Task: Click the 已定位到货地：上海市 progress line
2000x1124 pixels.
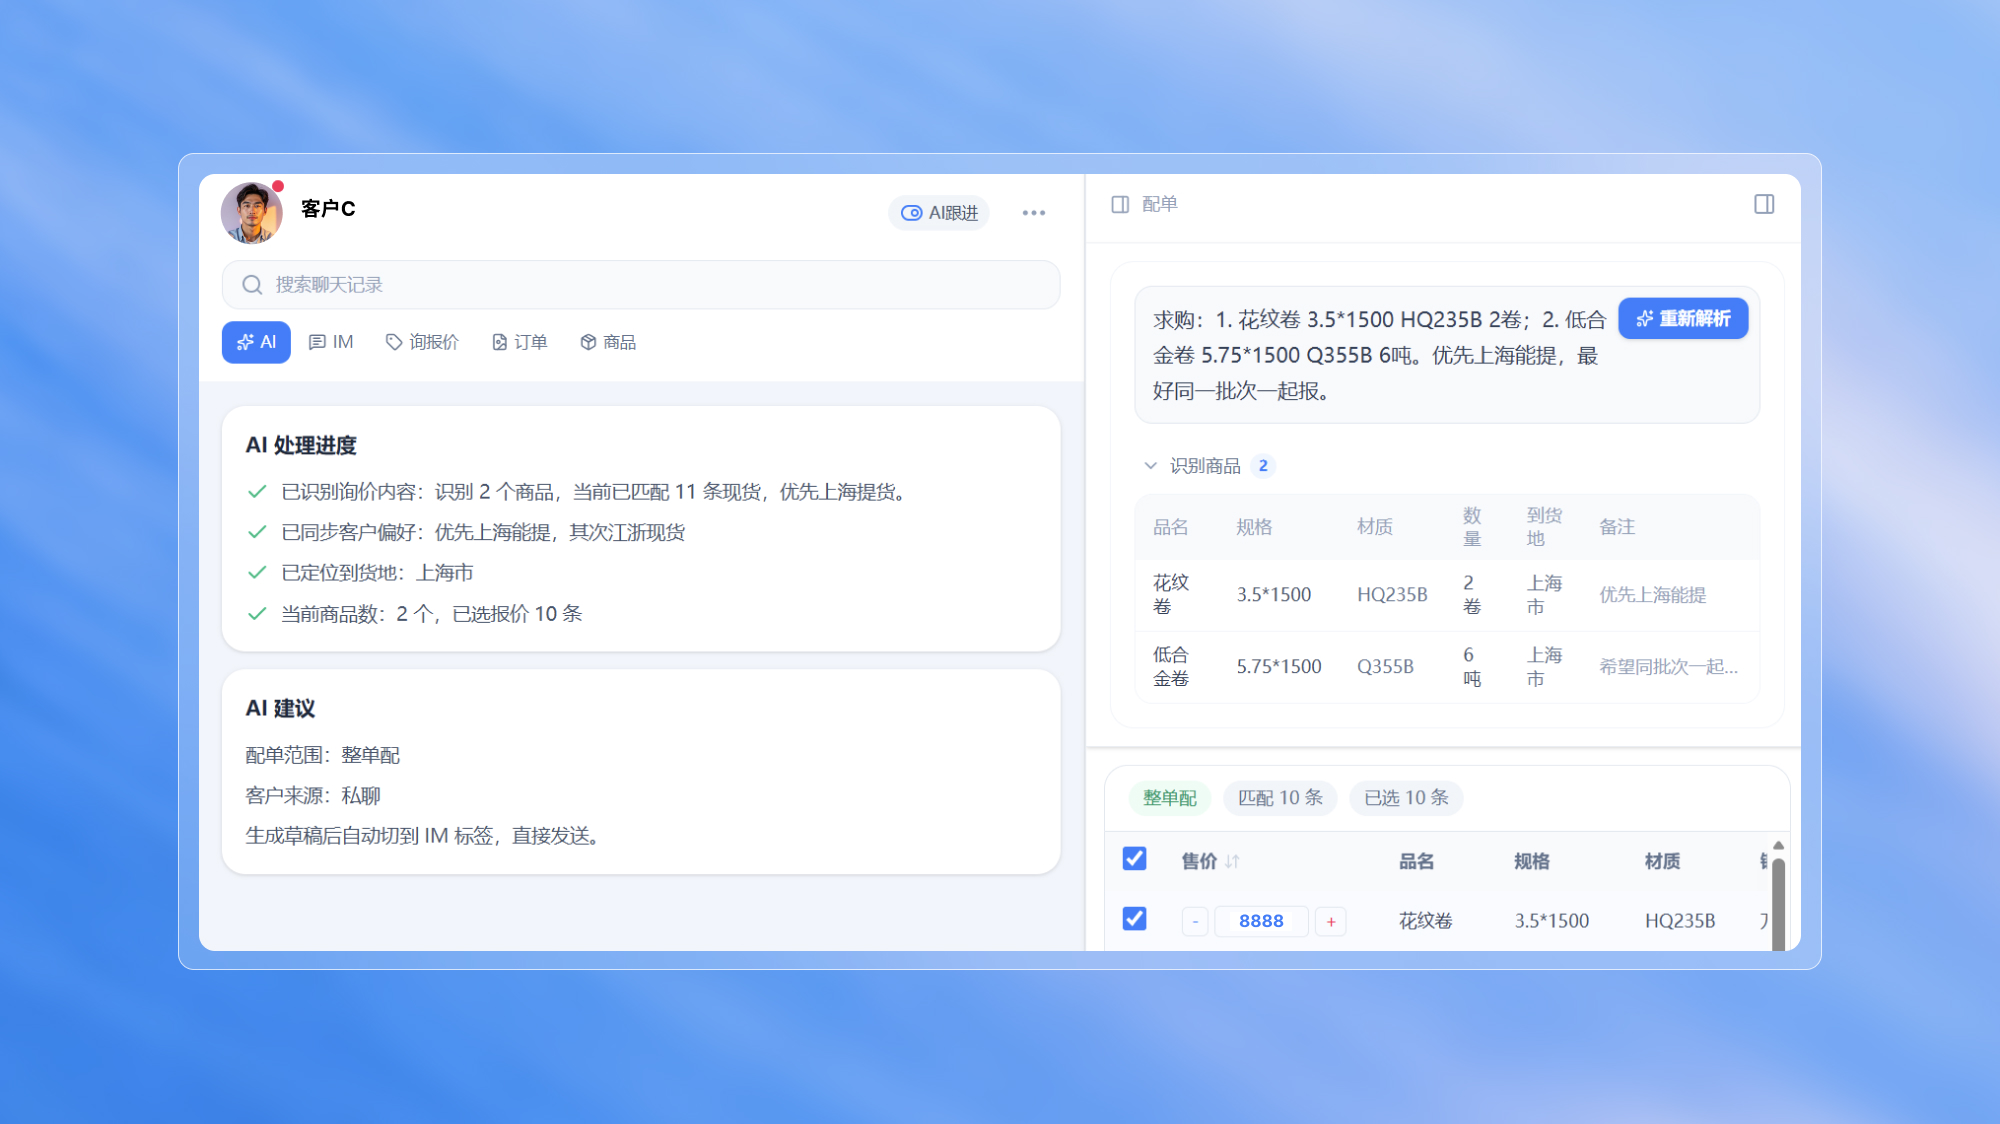Action: (x=377, y=573)
